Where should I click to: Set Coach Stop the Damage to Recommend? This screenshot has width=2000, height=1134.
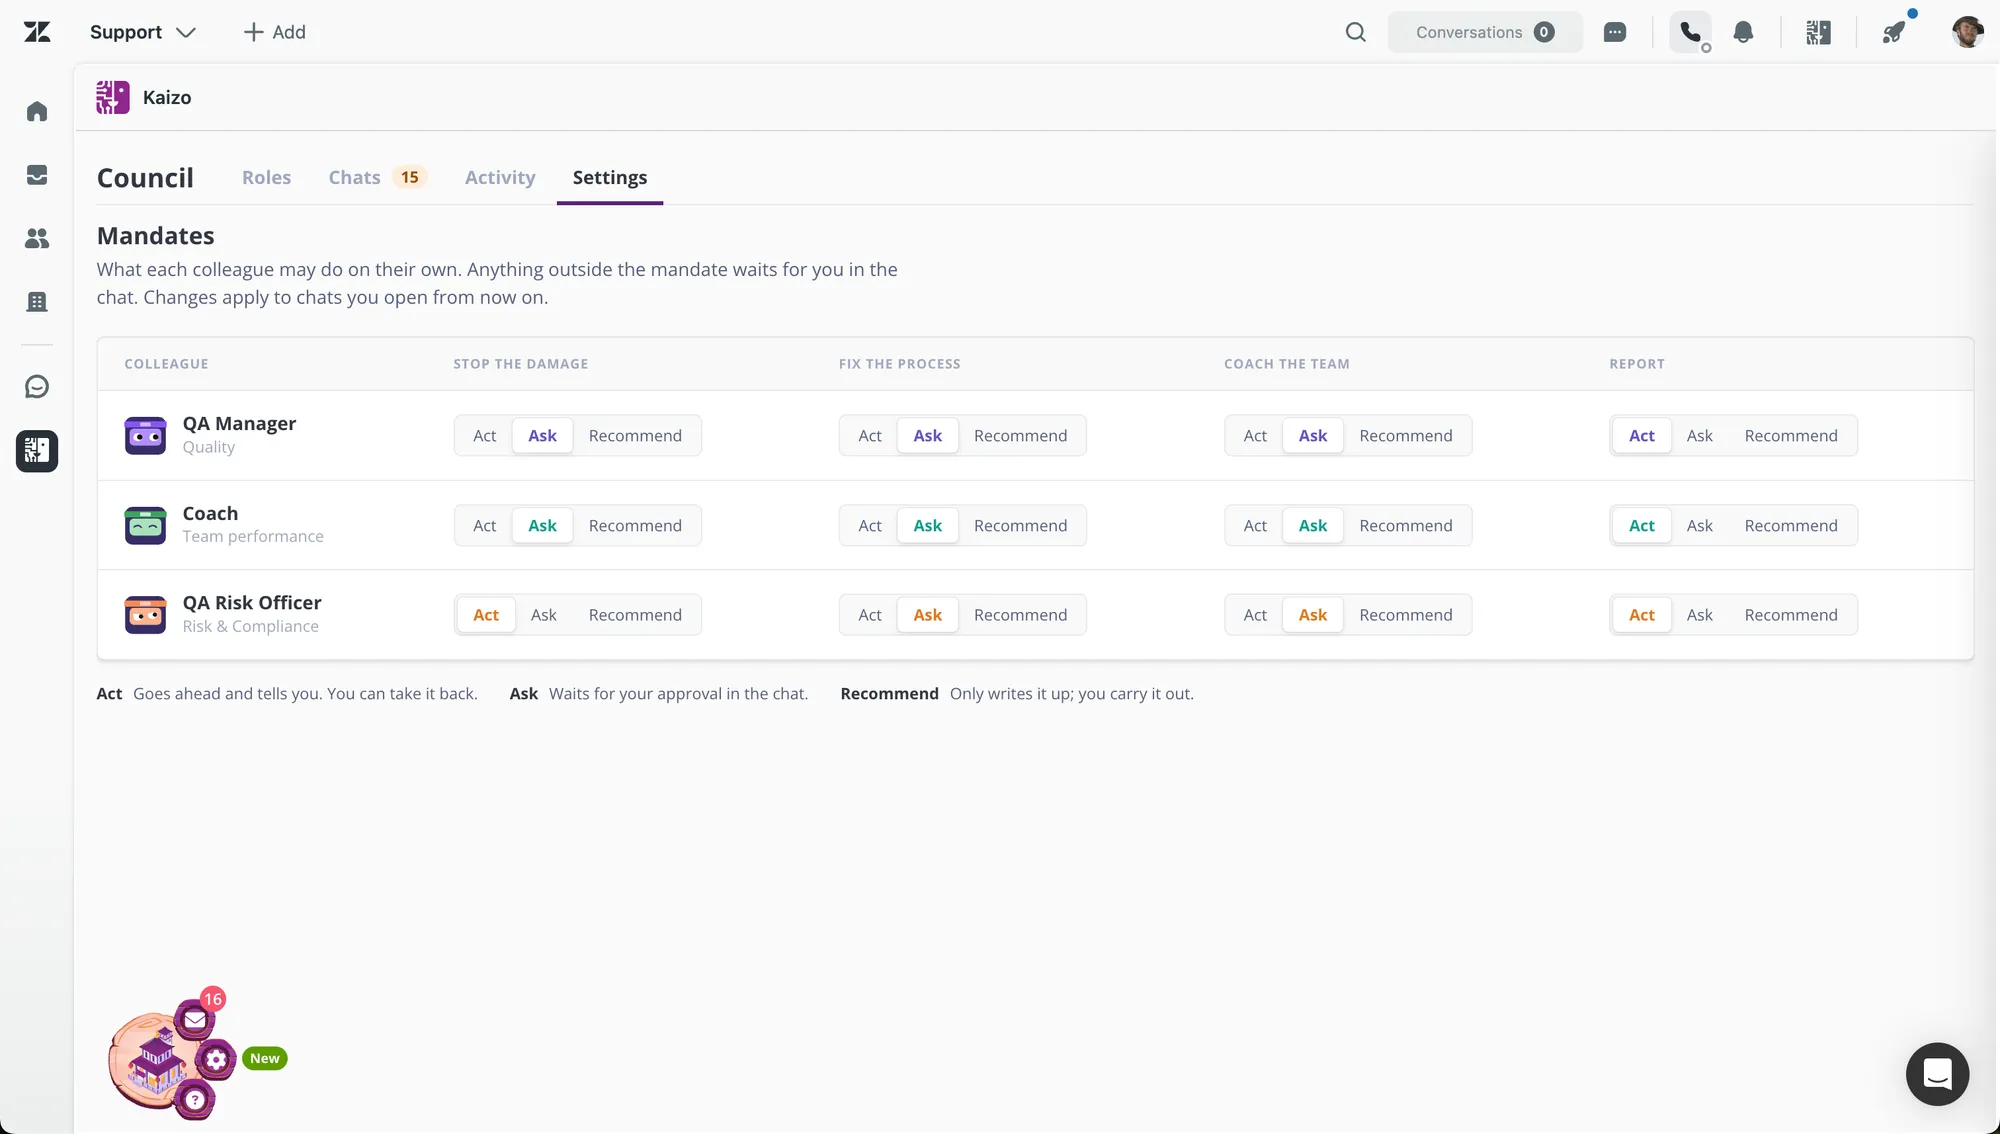pos(635,526)
